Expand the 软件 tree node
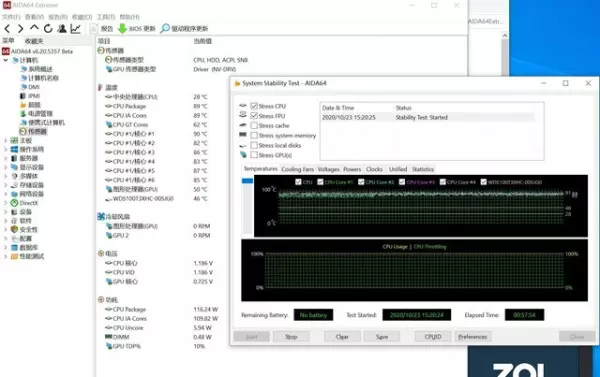This screenshot has height=377, width=600. (x=6, y=220)
